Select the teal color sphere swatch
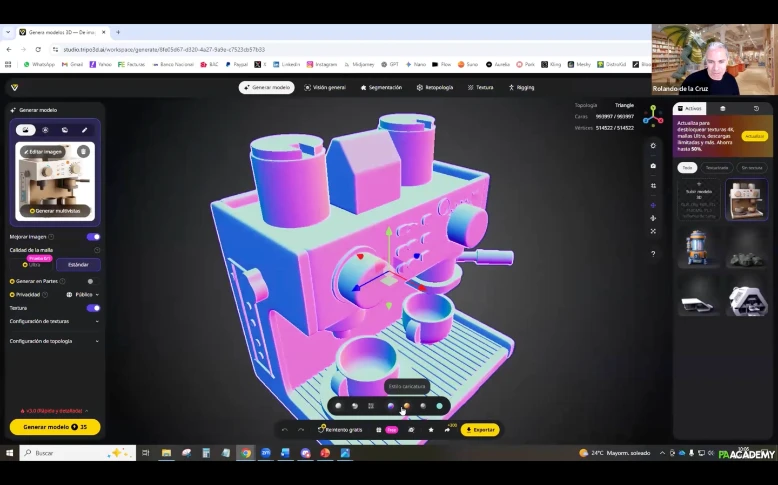 pyautogui.click(x=439, y=406)
